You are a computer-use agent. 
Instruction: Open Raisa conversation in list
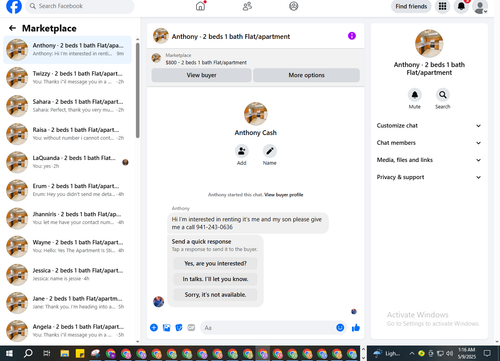[x=67, y=134]
